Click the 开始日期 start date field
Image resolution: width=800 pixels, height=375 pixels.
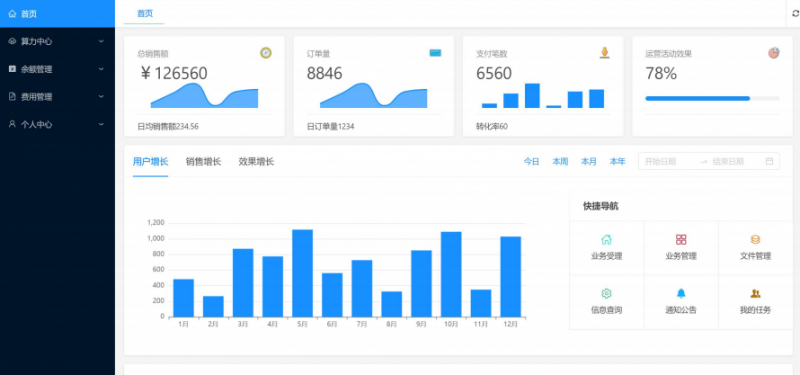click(x=668, y=162)
